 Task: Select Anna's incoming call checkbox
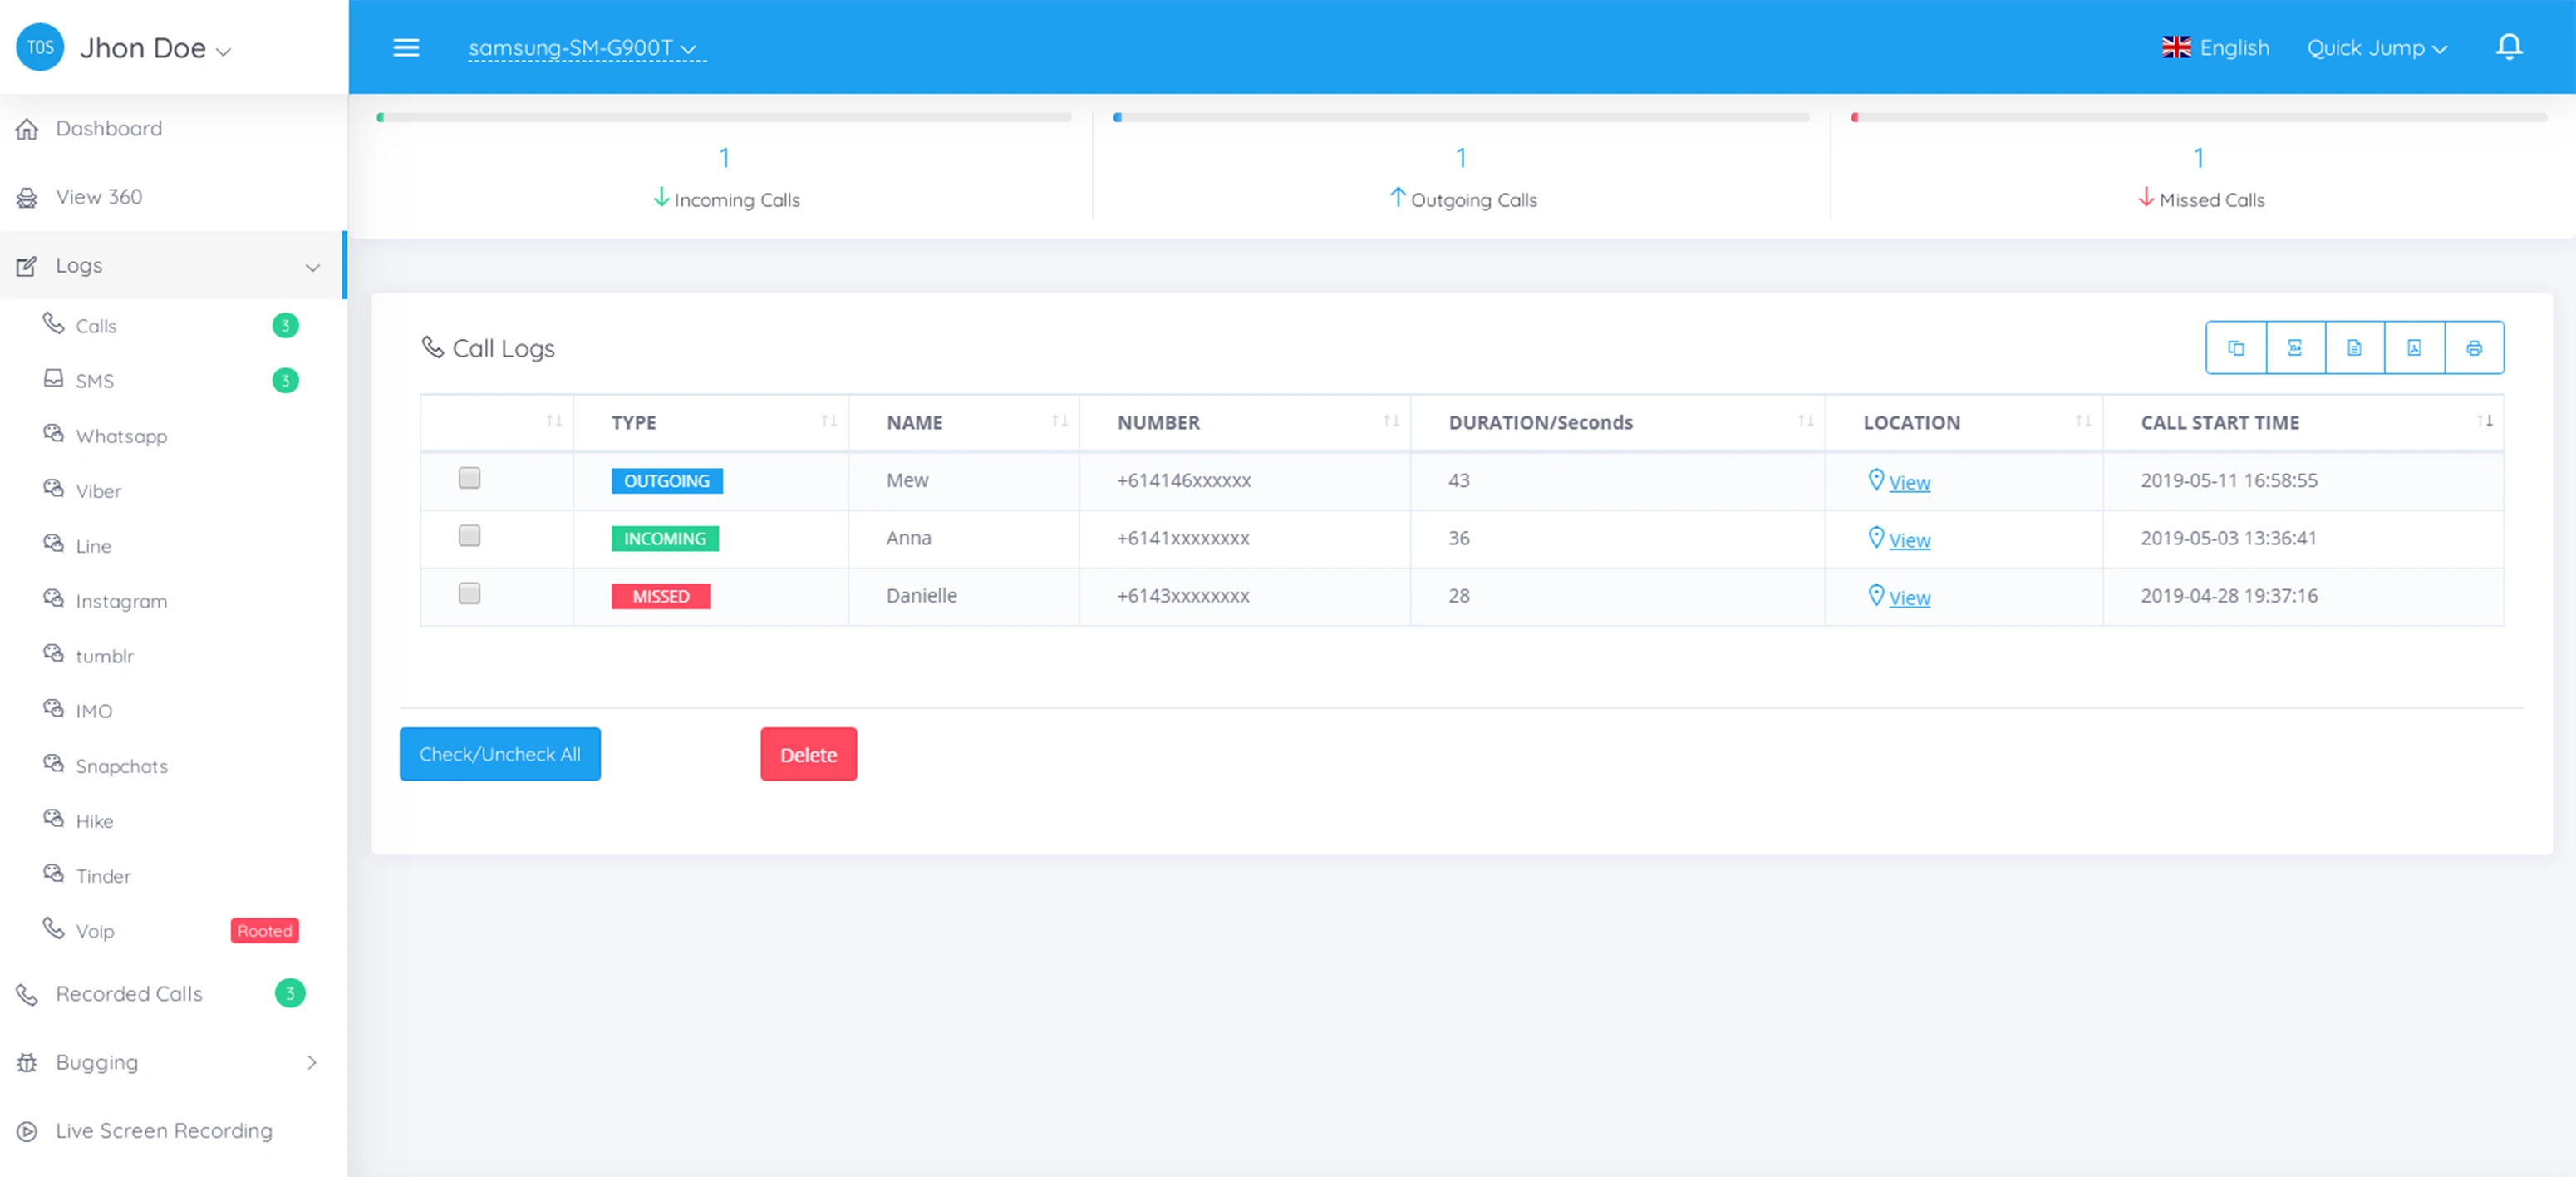point(469,536)
